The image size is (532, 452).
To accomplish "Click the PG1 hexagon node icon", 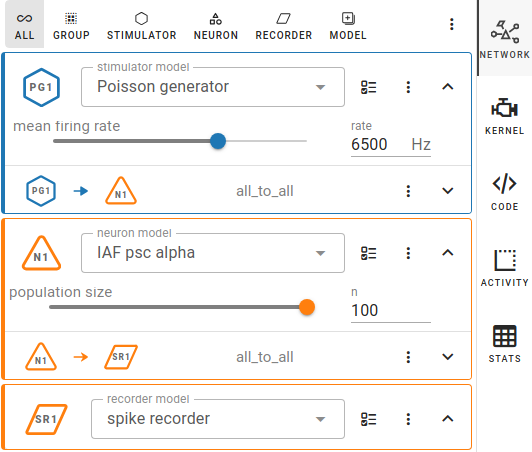I will tap(41, 88).
